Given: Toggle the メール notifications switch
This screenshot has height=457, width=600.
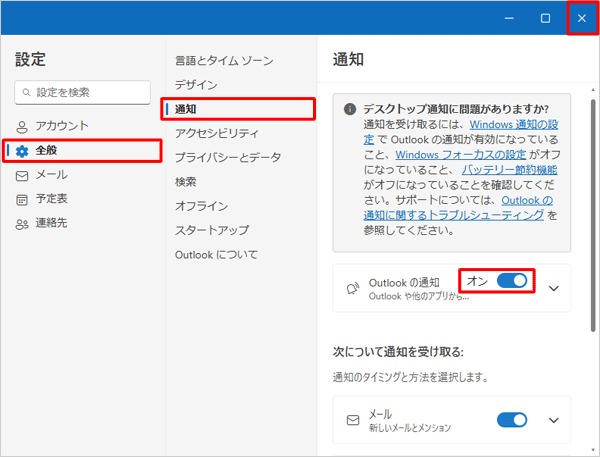Looking at the screenshot, I should [512, 419].
